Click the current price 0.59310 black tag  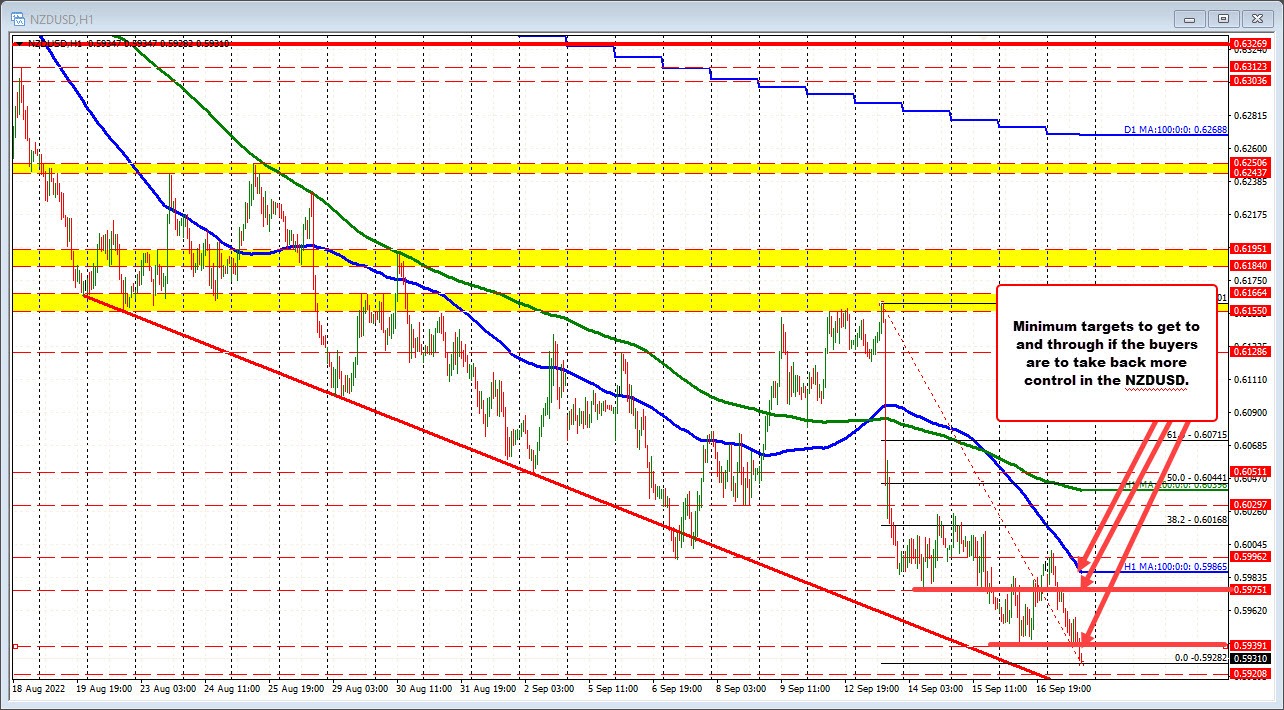pyautogui.click(x=1251, y=658)
